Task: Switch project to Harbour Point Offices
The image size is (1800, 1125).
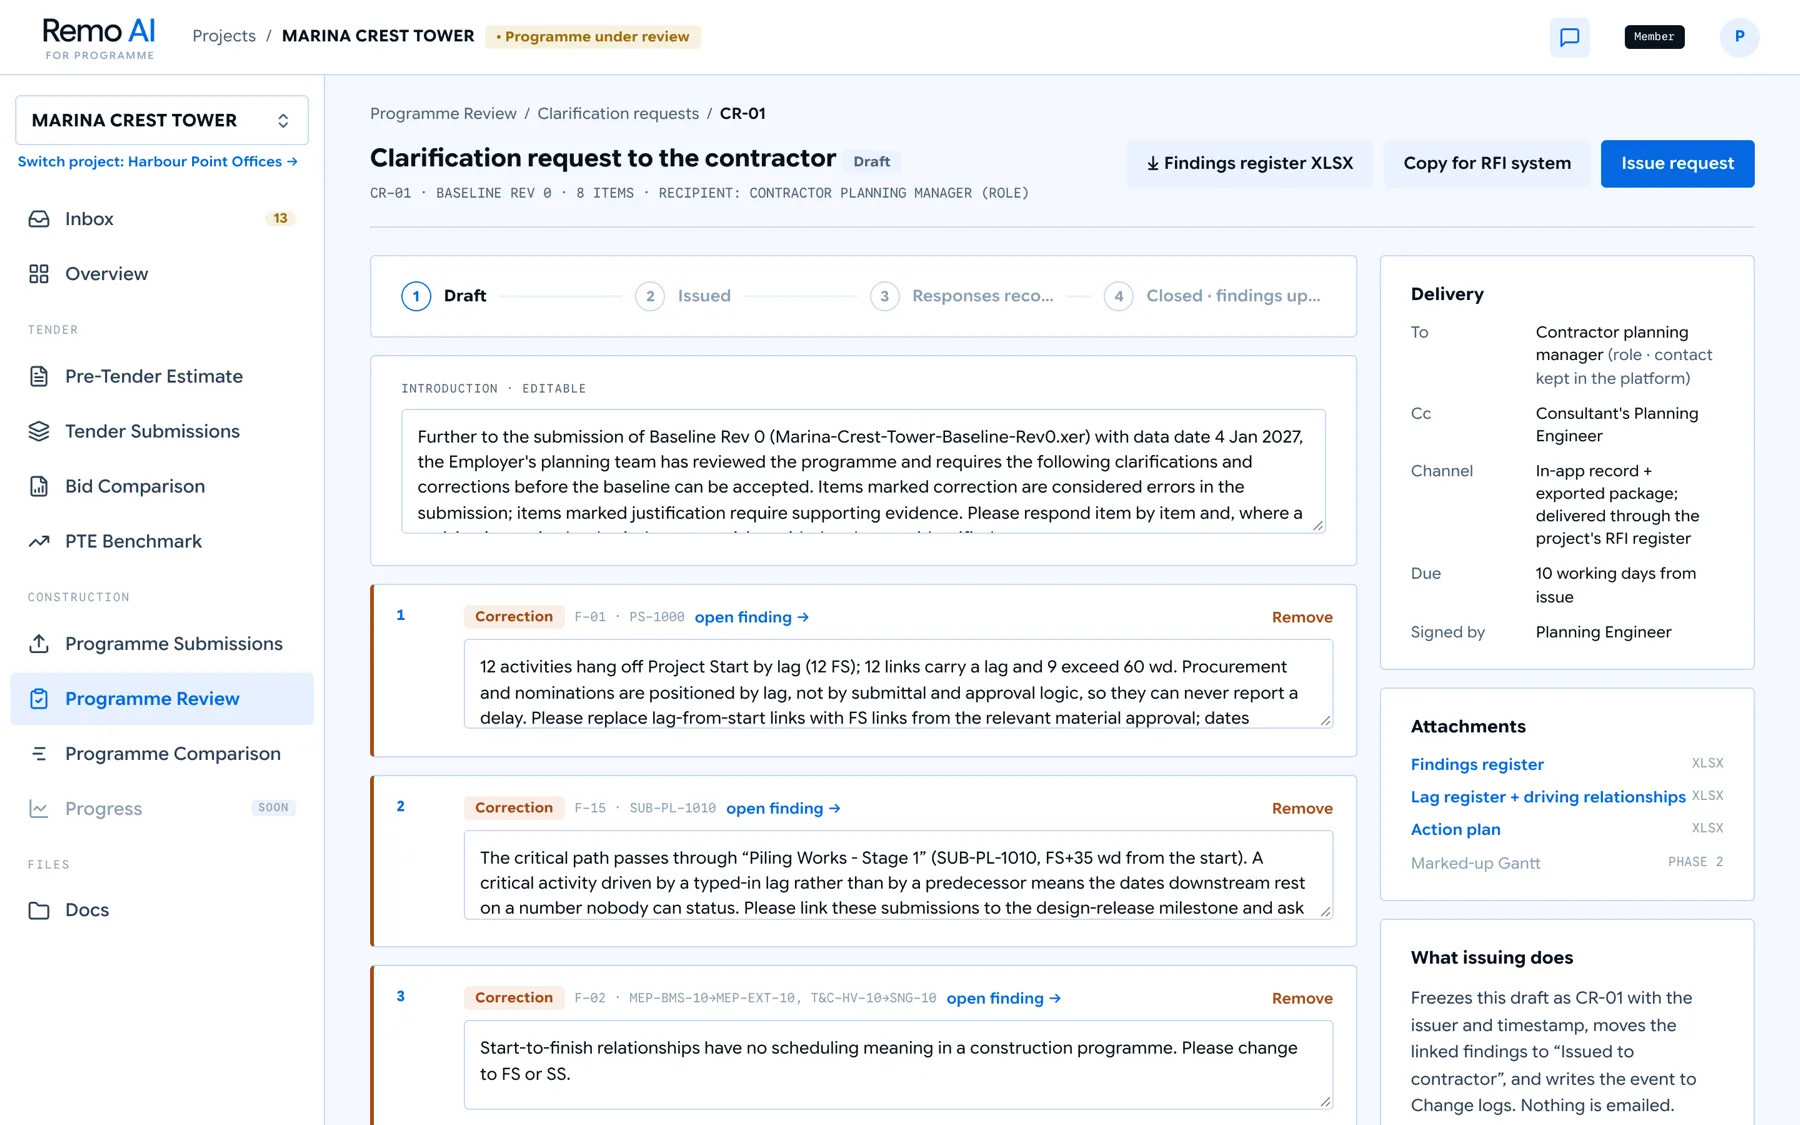Action: 158,161
